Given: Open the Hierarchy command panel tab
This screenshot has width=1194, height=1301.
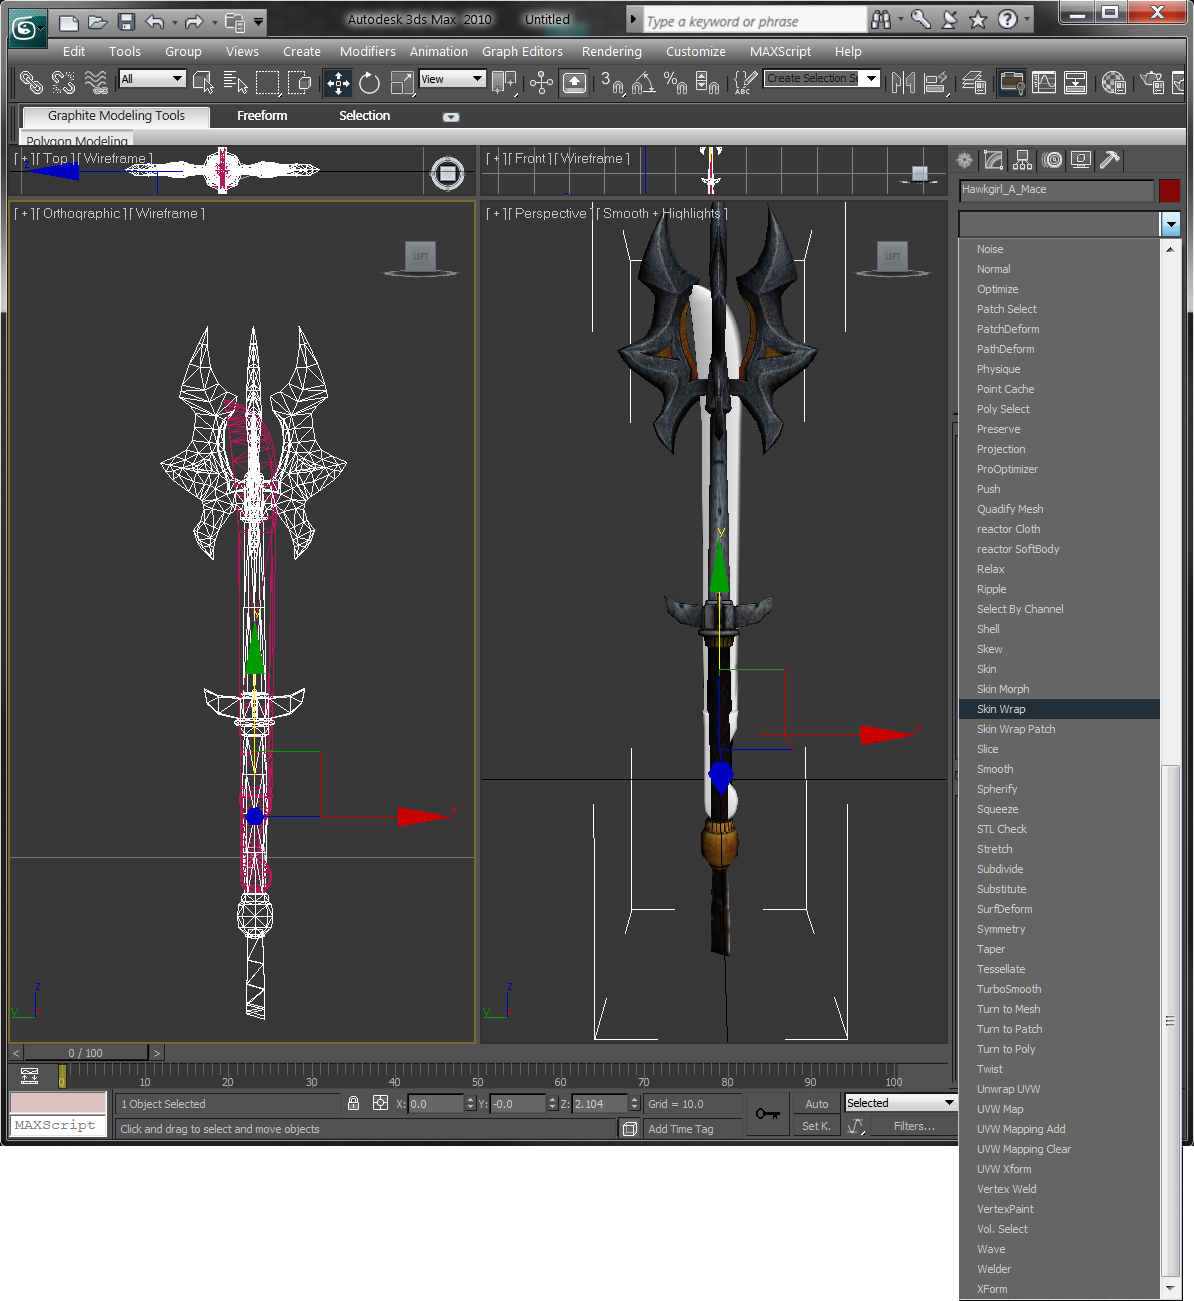Looking at the screenshot, I should point(1022,160).
